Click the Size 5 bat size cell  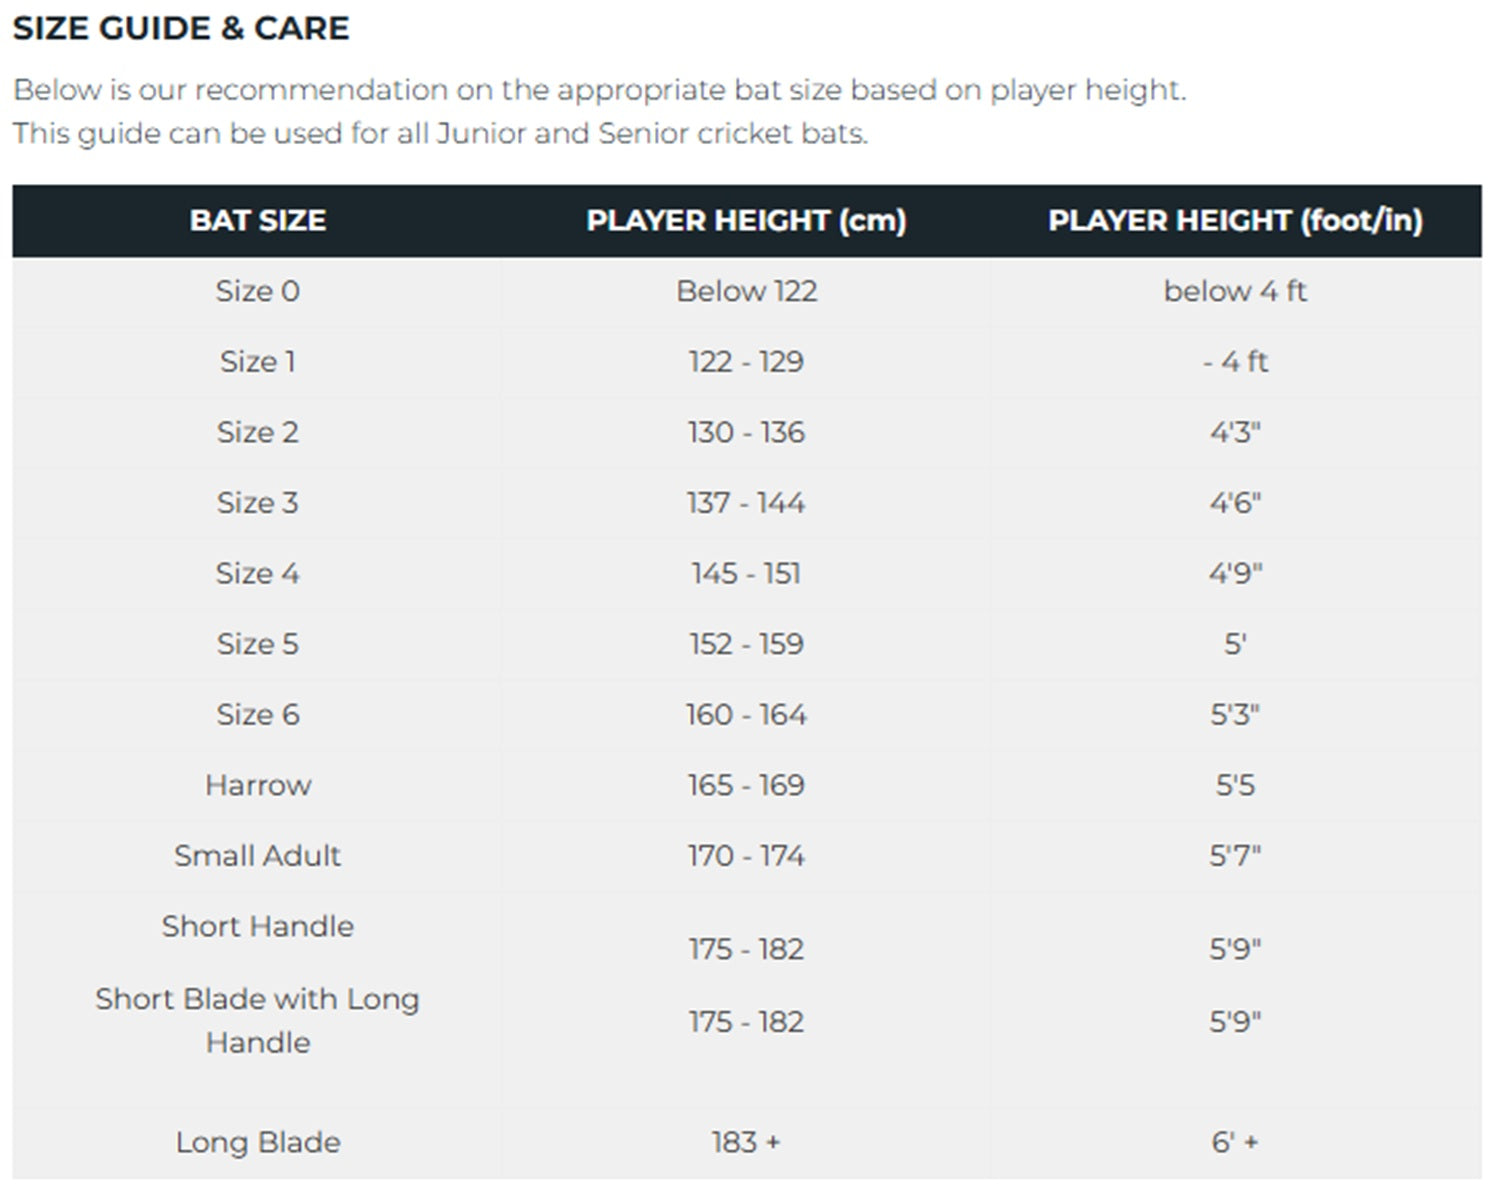point(257,644)
